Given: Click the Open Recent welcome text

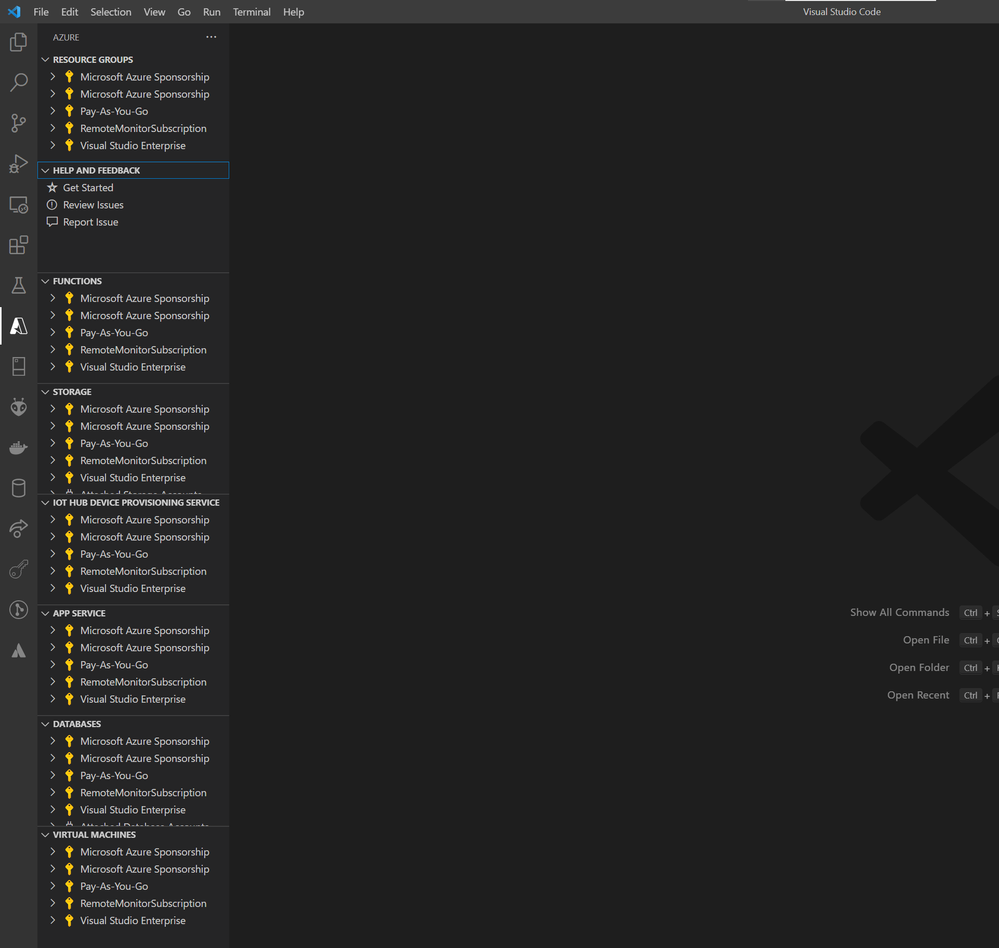Looking at the screenshot, I should point(918,695).
